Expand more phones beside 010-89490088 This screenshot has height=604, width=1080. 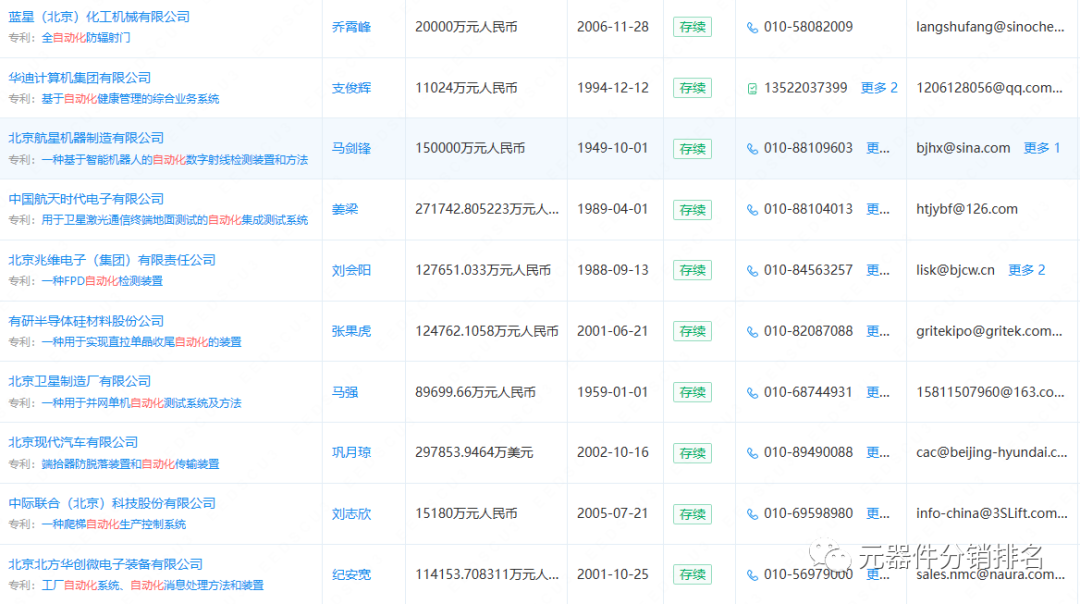[x=878, y=452]
